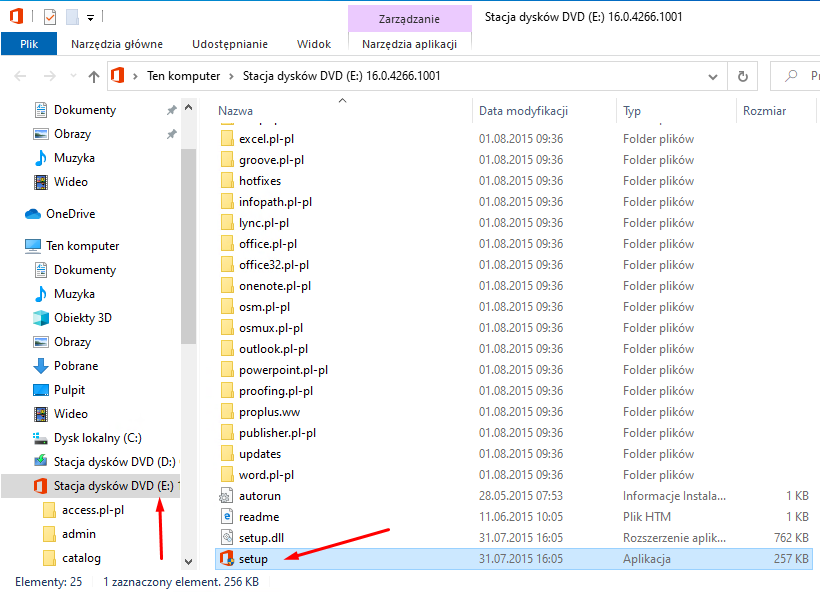Select the office32.pl-pl folder icon
This screenshot has height=592, width=820.
[x=227, y=265]
